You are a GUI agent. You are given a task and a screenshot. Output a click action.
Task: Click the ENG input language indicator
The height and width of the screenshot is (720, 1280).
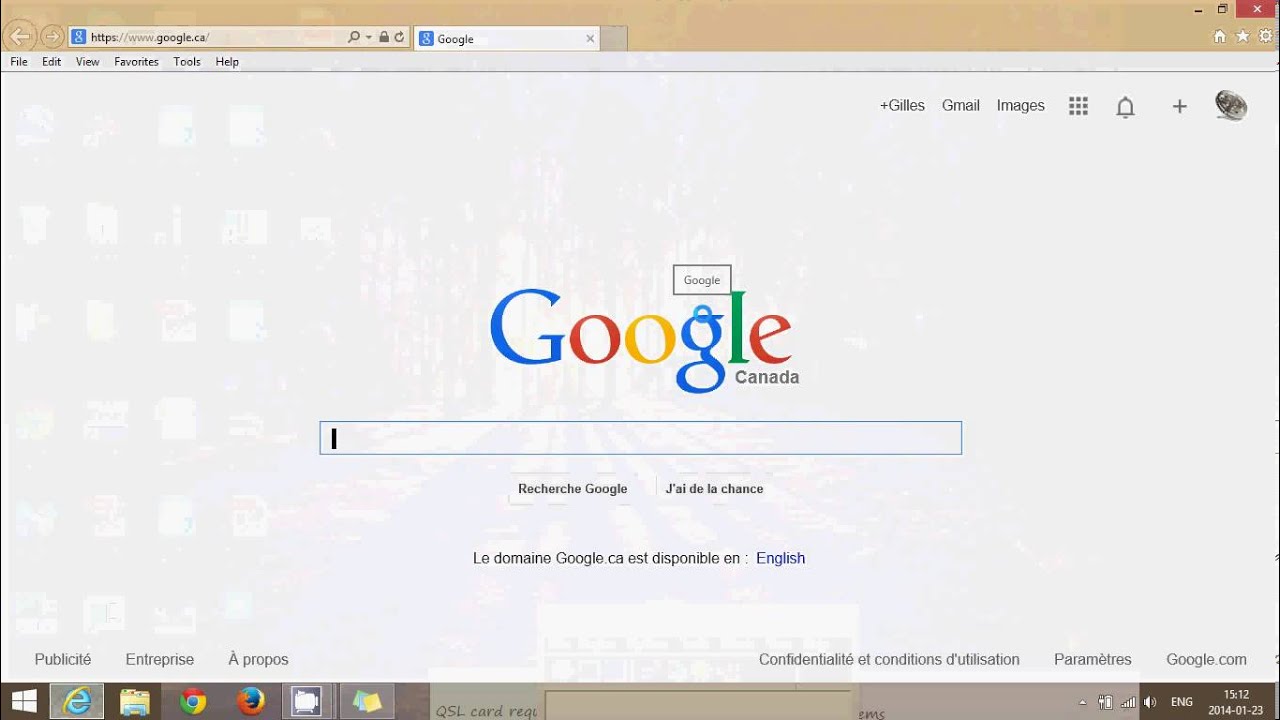pos(1182,702)
